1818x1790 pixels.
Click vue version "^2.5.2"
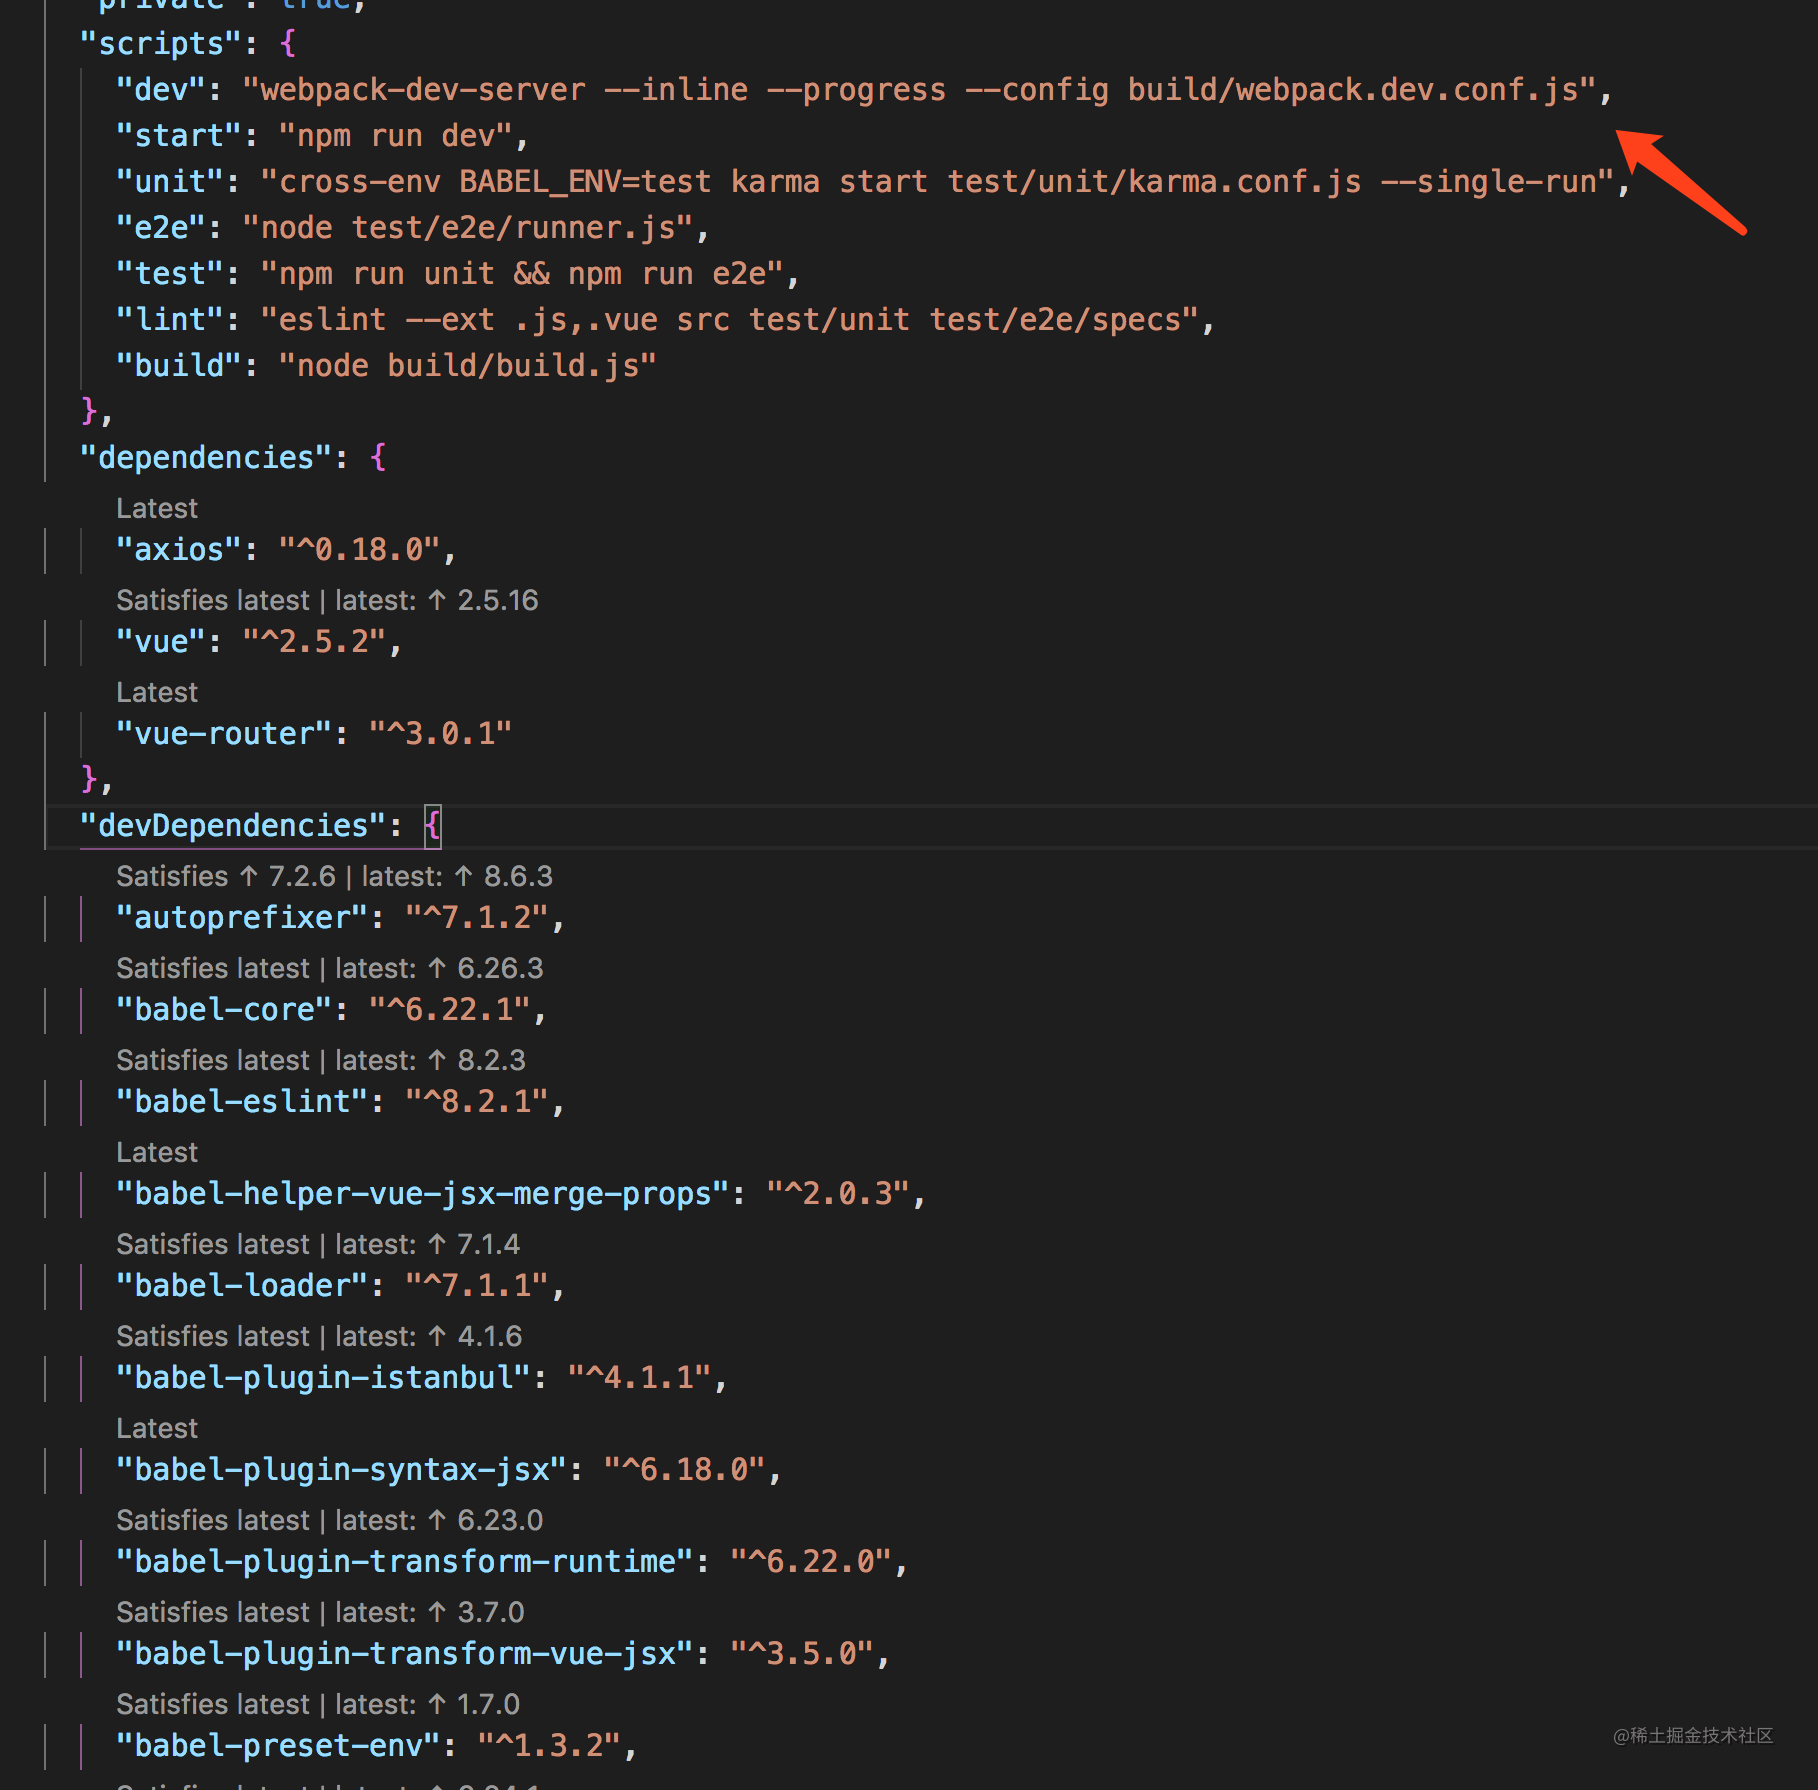[x=315, y=642]
